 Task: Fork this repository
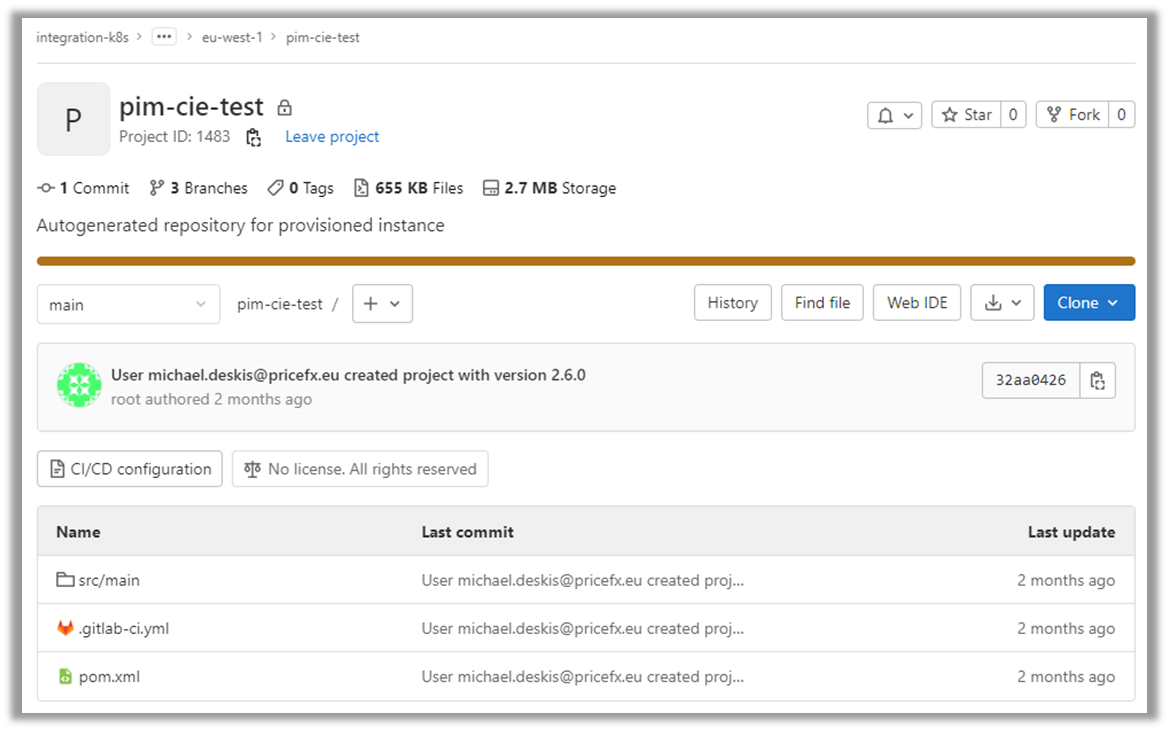[1072, 115]
